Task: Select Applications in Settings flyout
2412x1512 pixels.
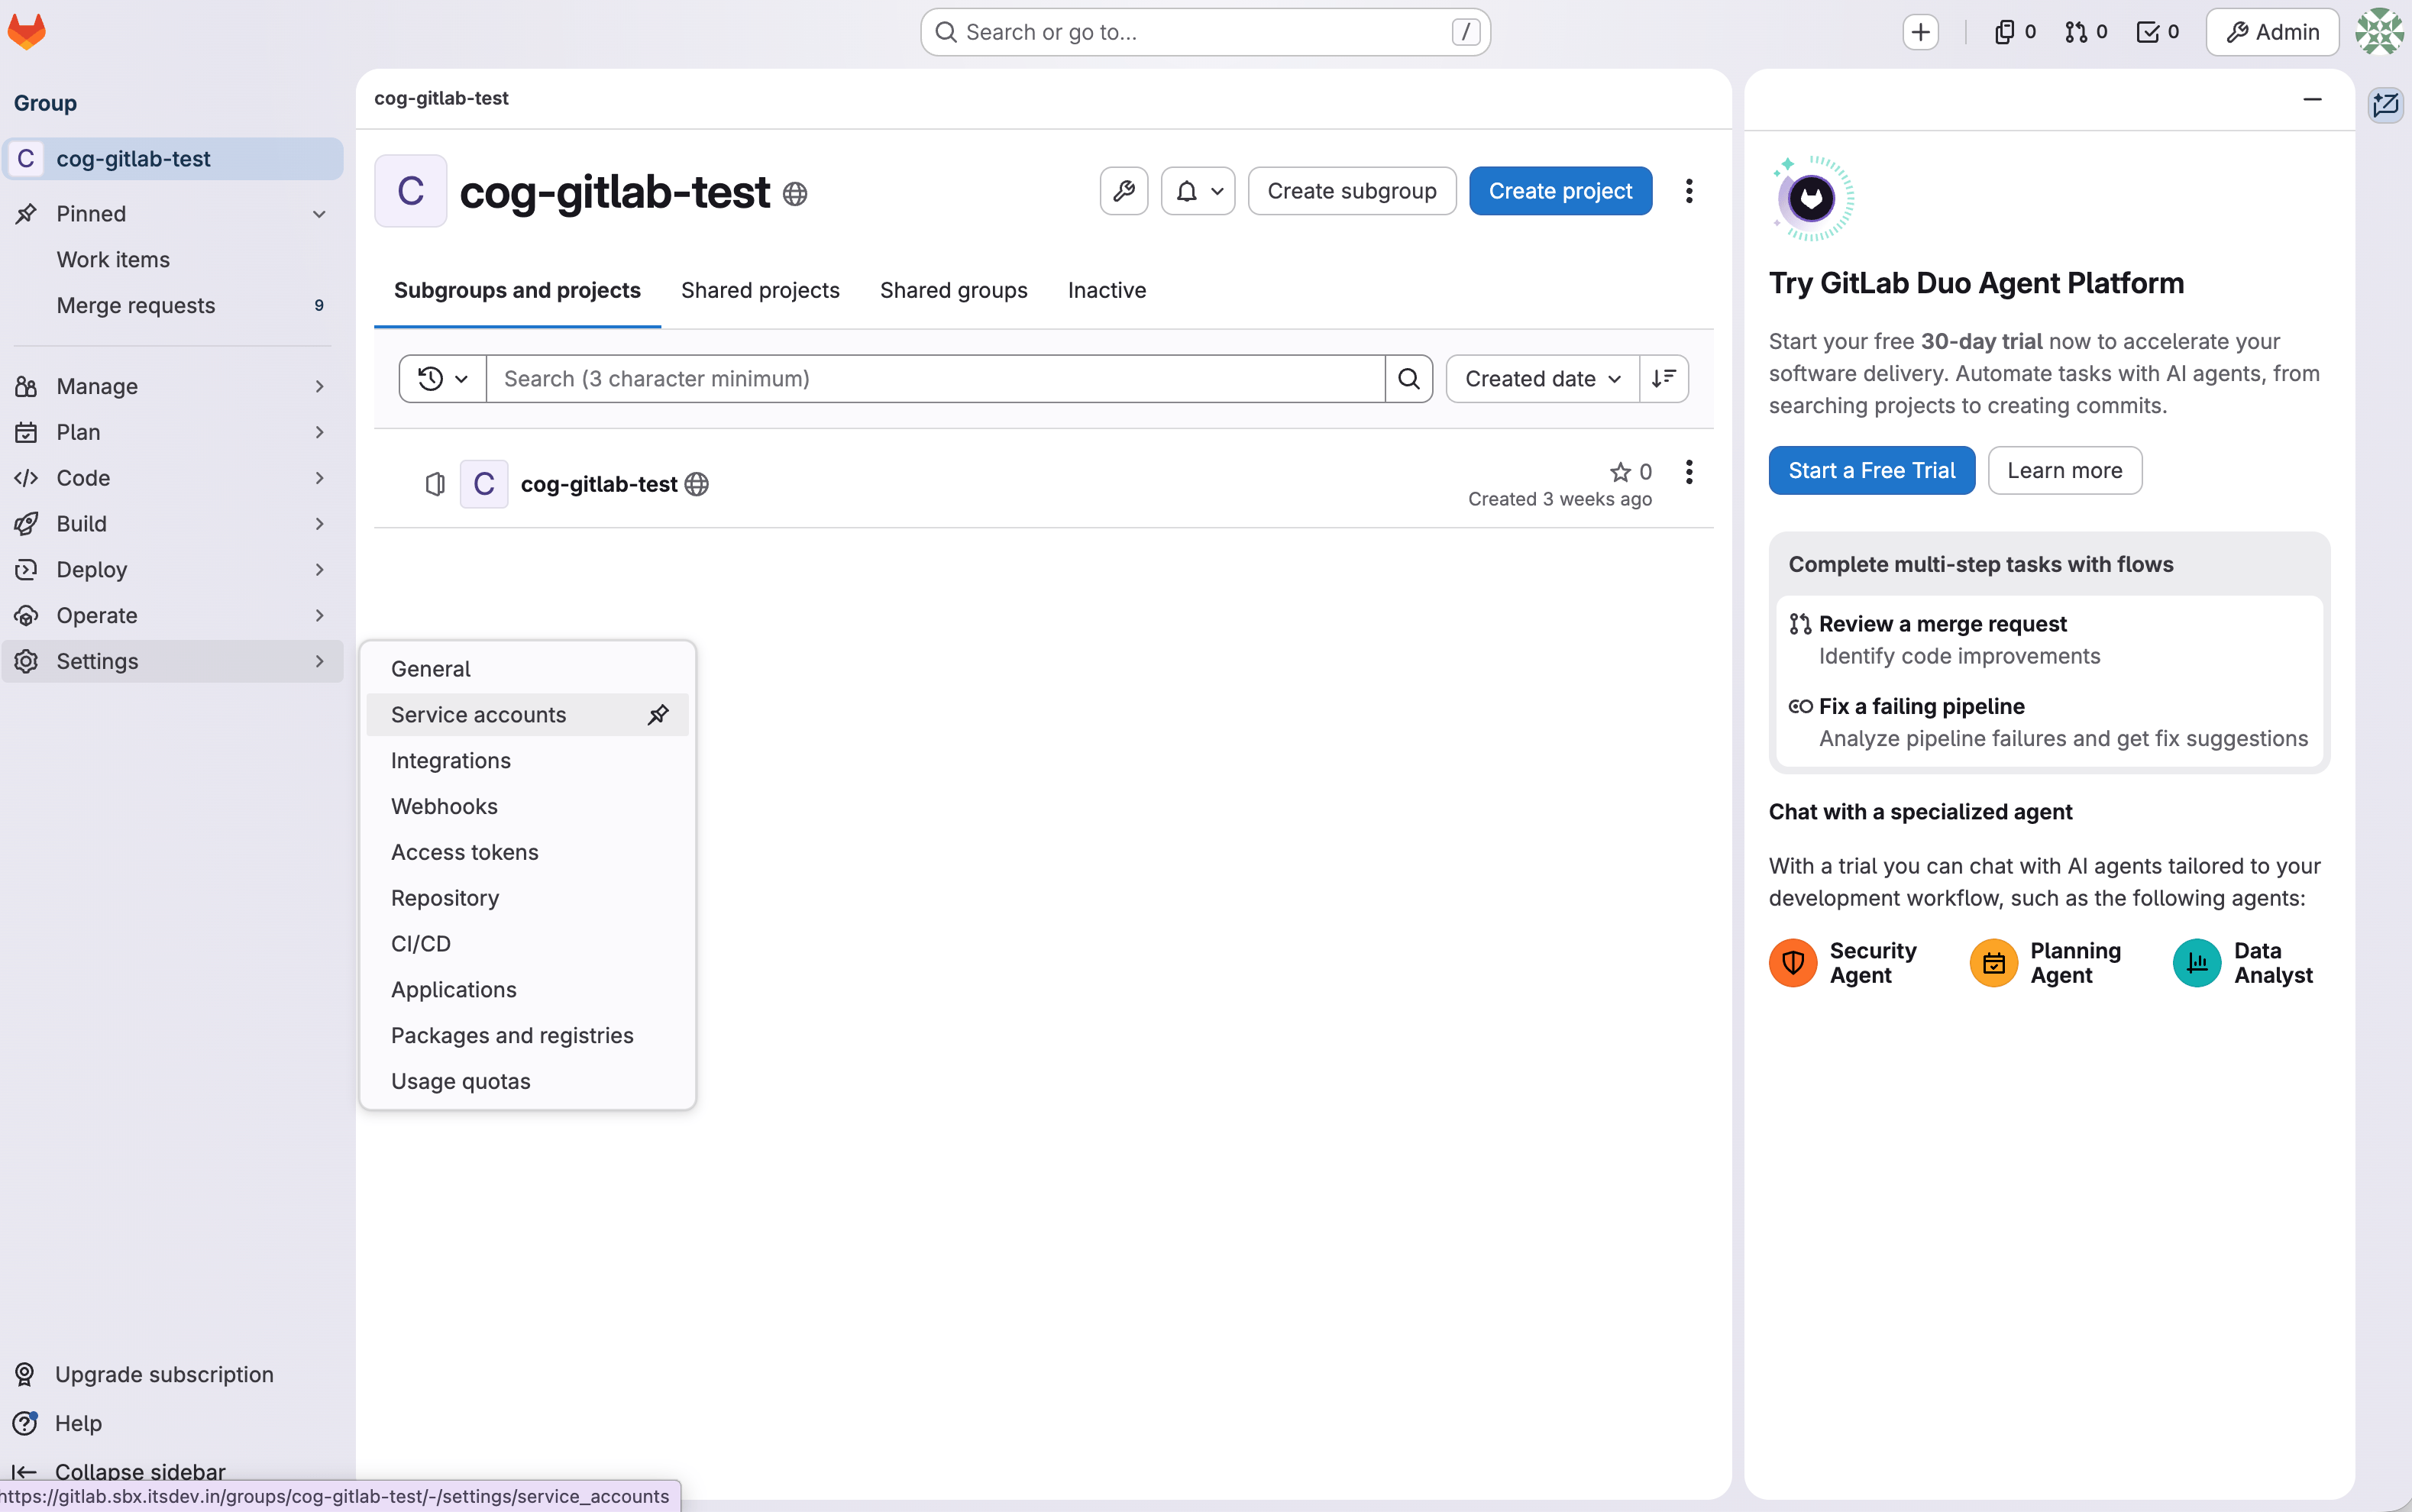Action: tap(527, 990)
